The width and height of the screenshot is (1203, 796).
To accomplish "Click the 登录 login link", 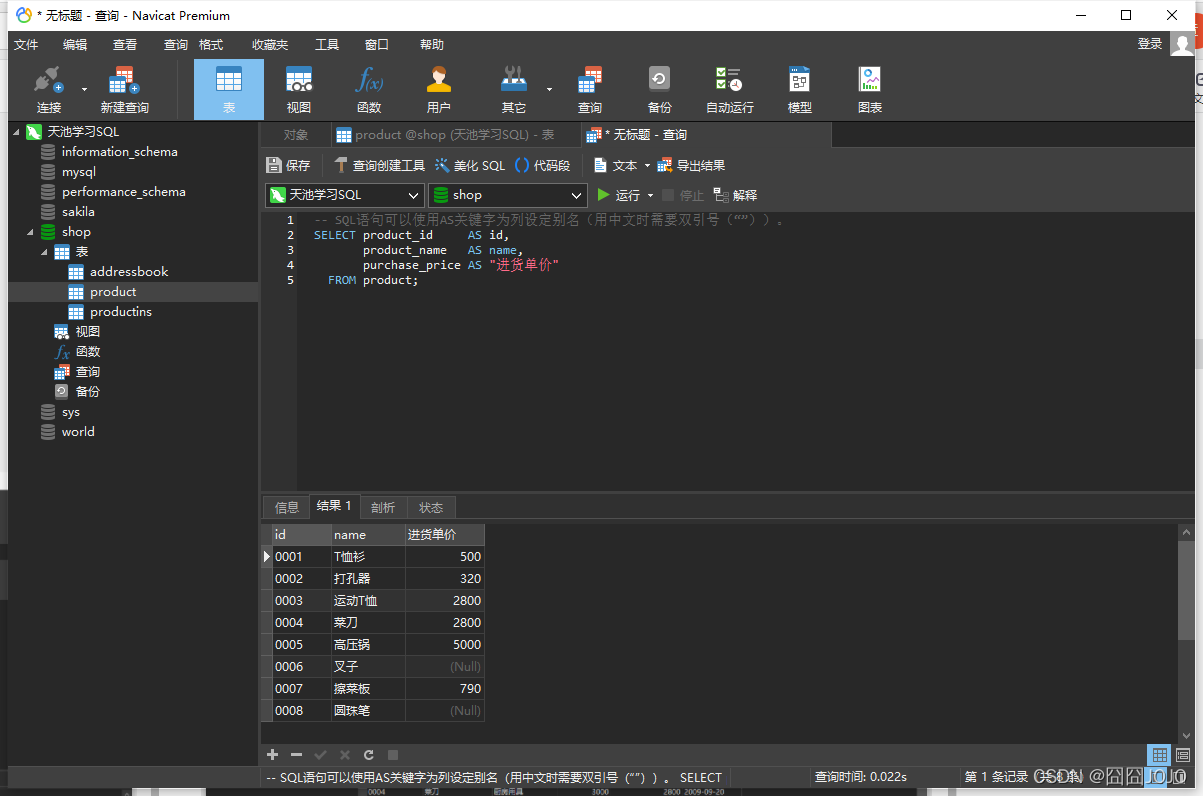I will [x=1150, y=44].
